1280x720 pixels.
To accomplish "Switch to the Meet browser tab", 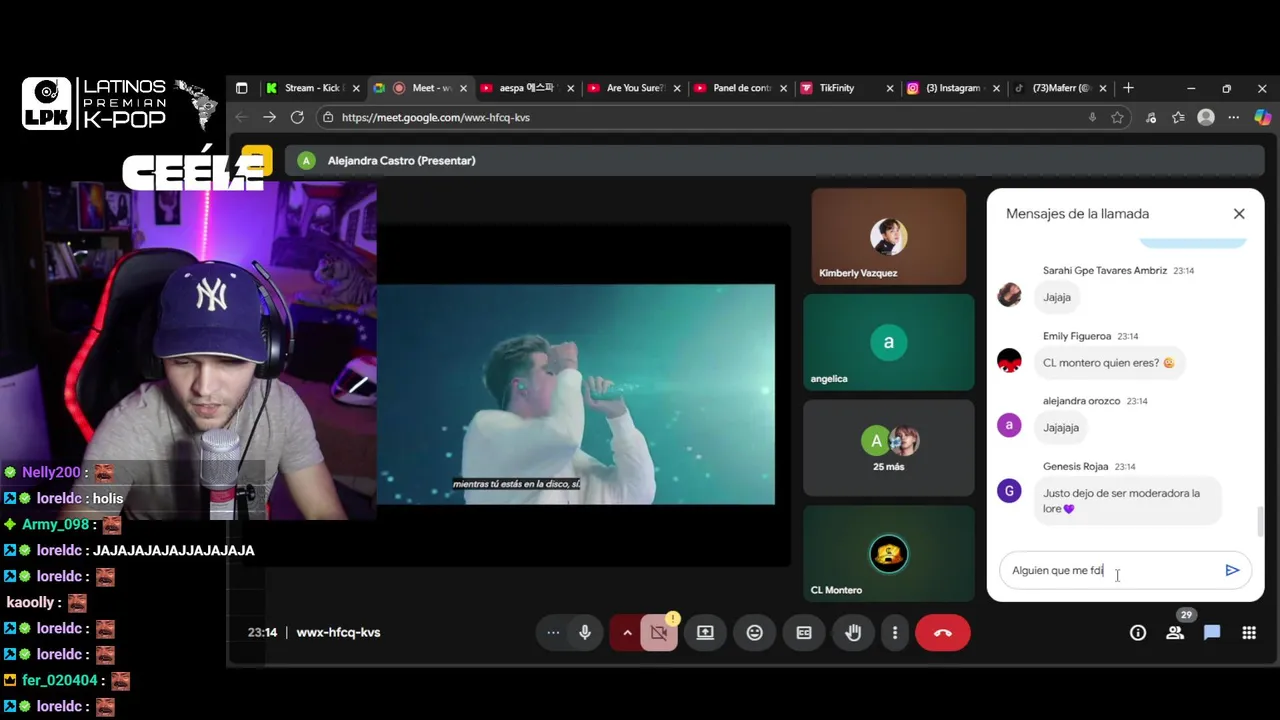I will pyautogui.click(x=420, y=88).
